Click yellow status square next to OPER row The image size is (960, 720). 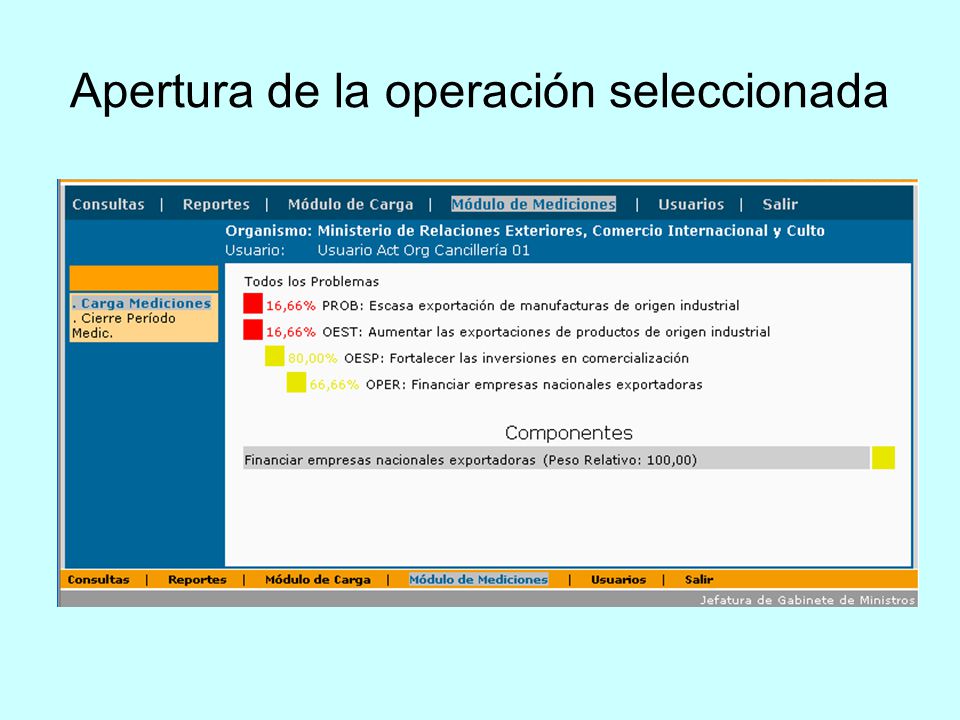(x=296, y=383)
